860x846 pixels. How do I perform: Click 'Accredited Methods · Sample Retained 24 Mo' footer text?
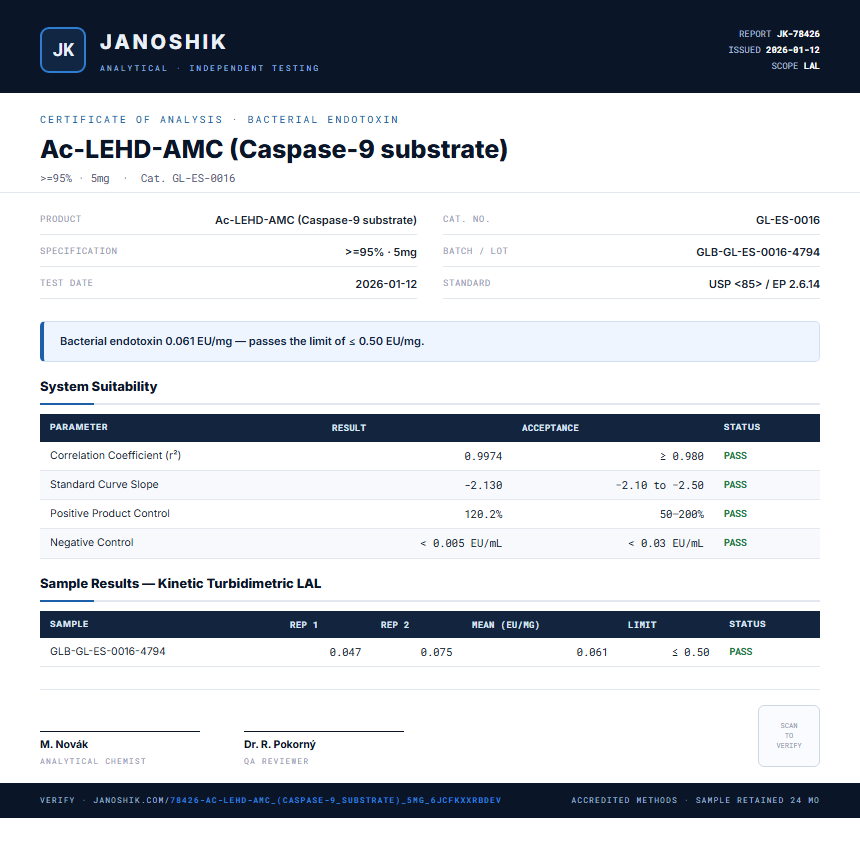pyautogui.click(x=695, y=800)
